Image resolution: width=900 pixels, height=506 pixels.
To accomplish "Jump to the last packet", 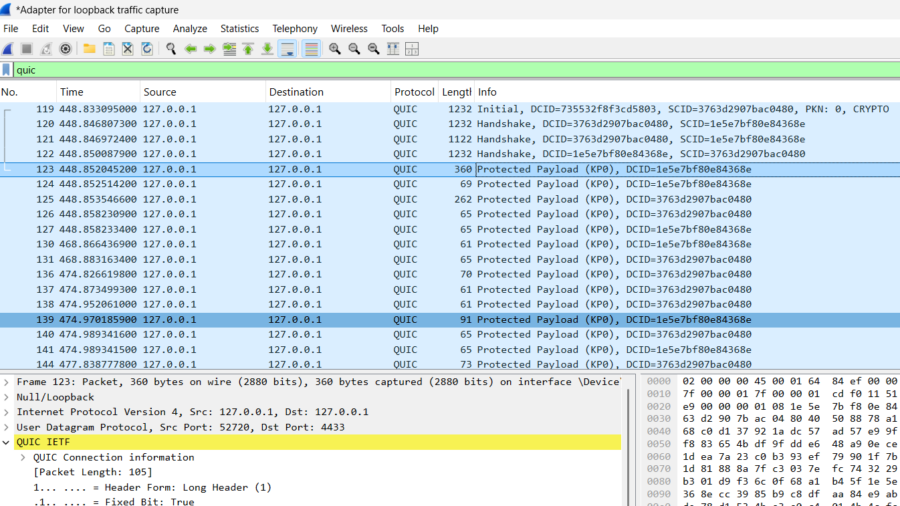I will coord(267,49).
